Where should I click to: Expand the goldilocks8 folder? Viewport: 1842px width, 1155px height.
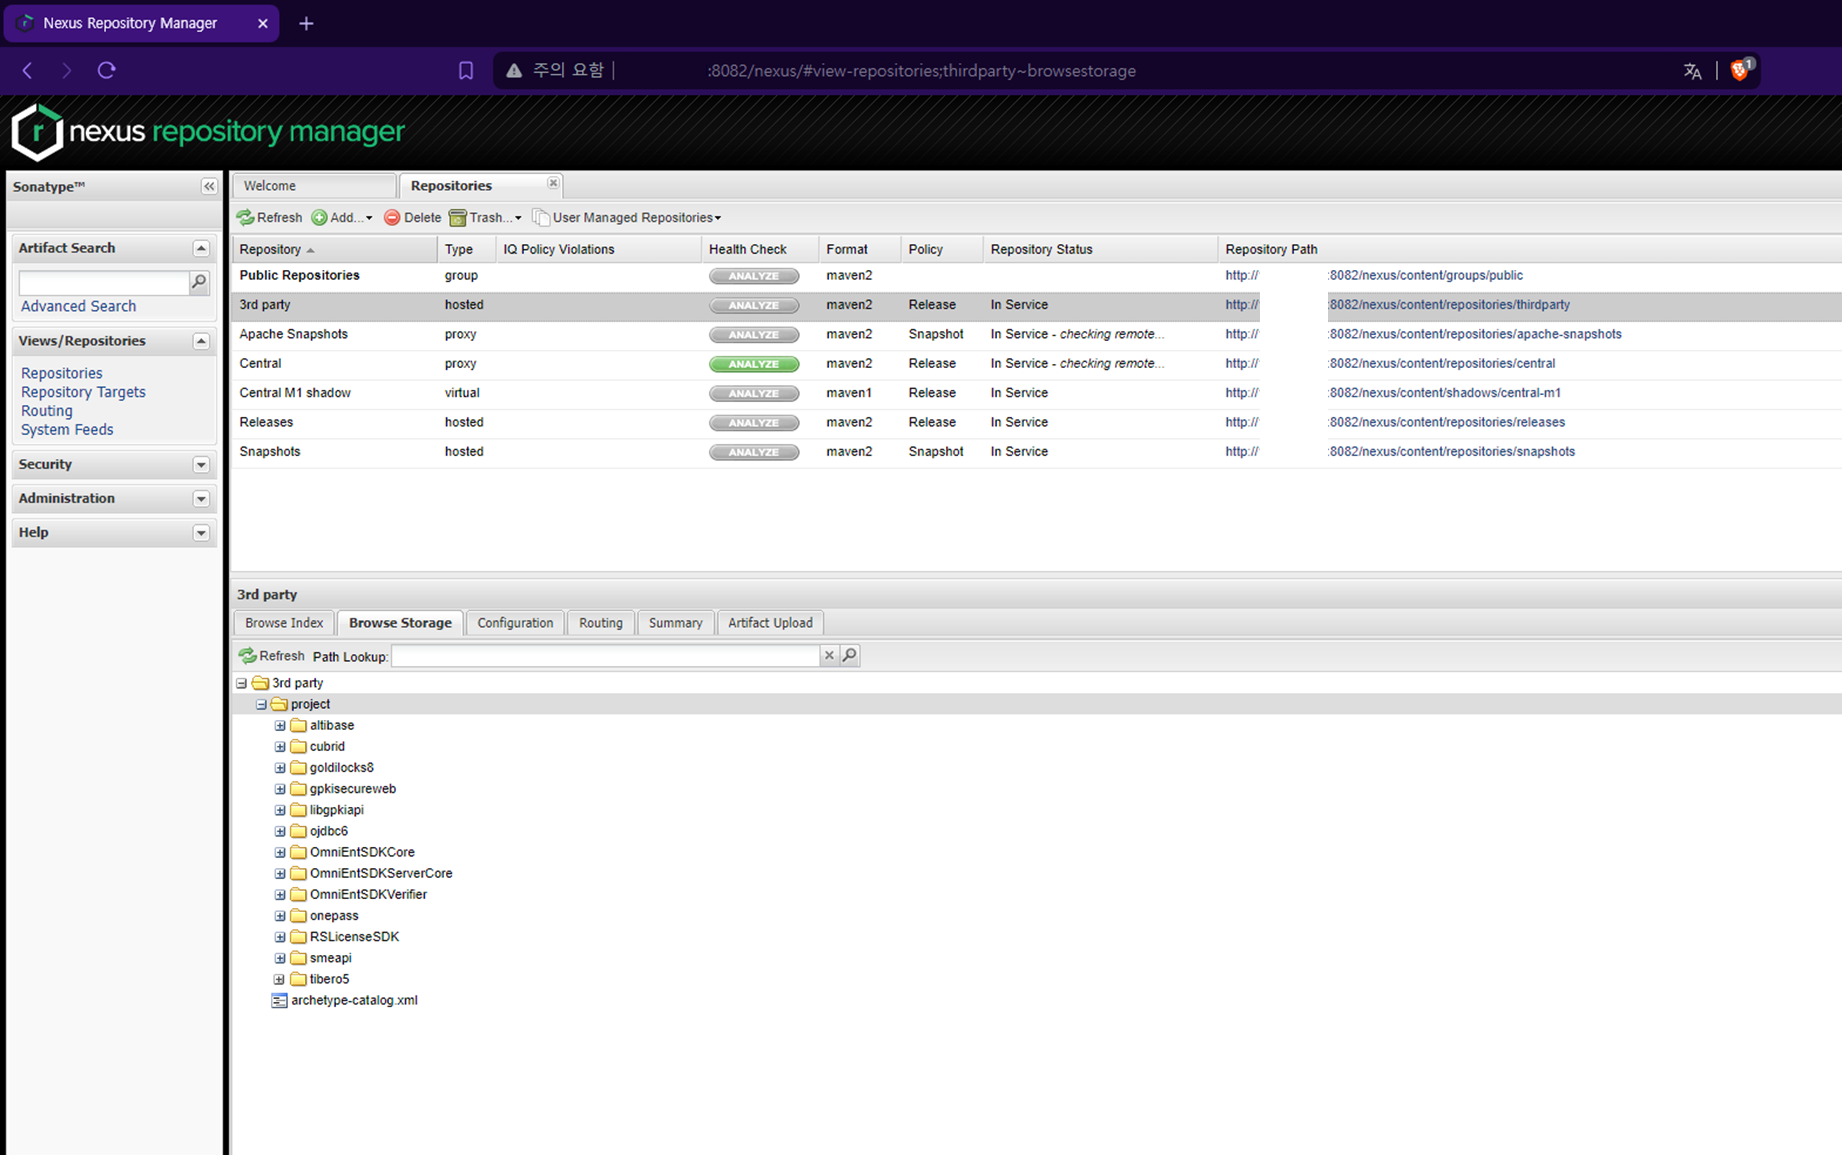(280, 768)
